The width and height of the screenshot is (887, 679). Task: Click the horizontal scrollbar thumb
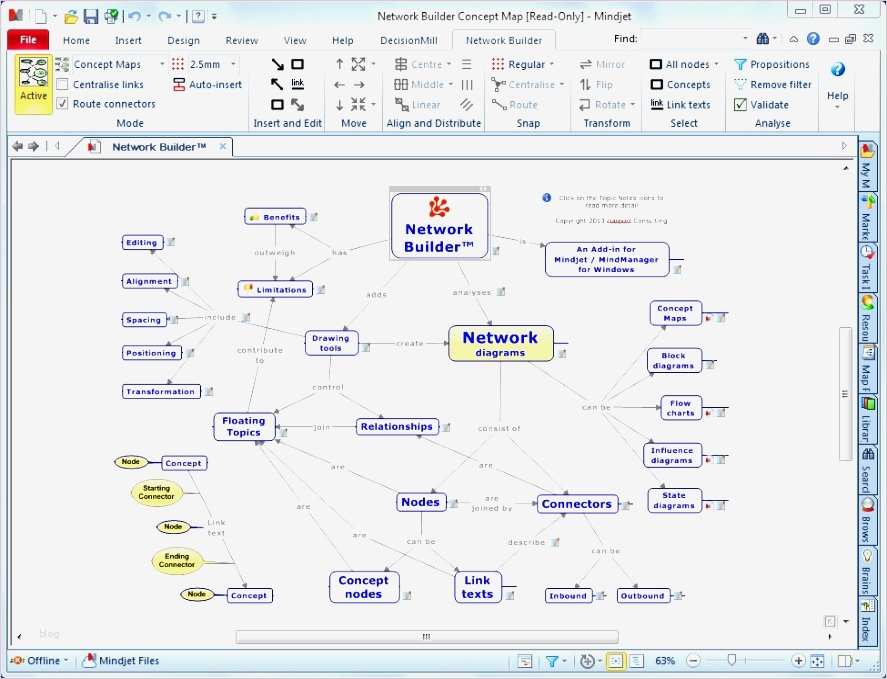(x=427, y=637)
